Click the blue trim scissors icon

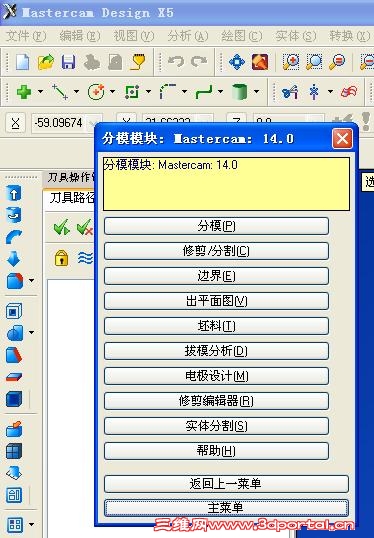pyautogui.click(x=290, y=92)
